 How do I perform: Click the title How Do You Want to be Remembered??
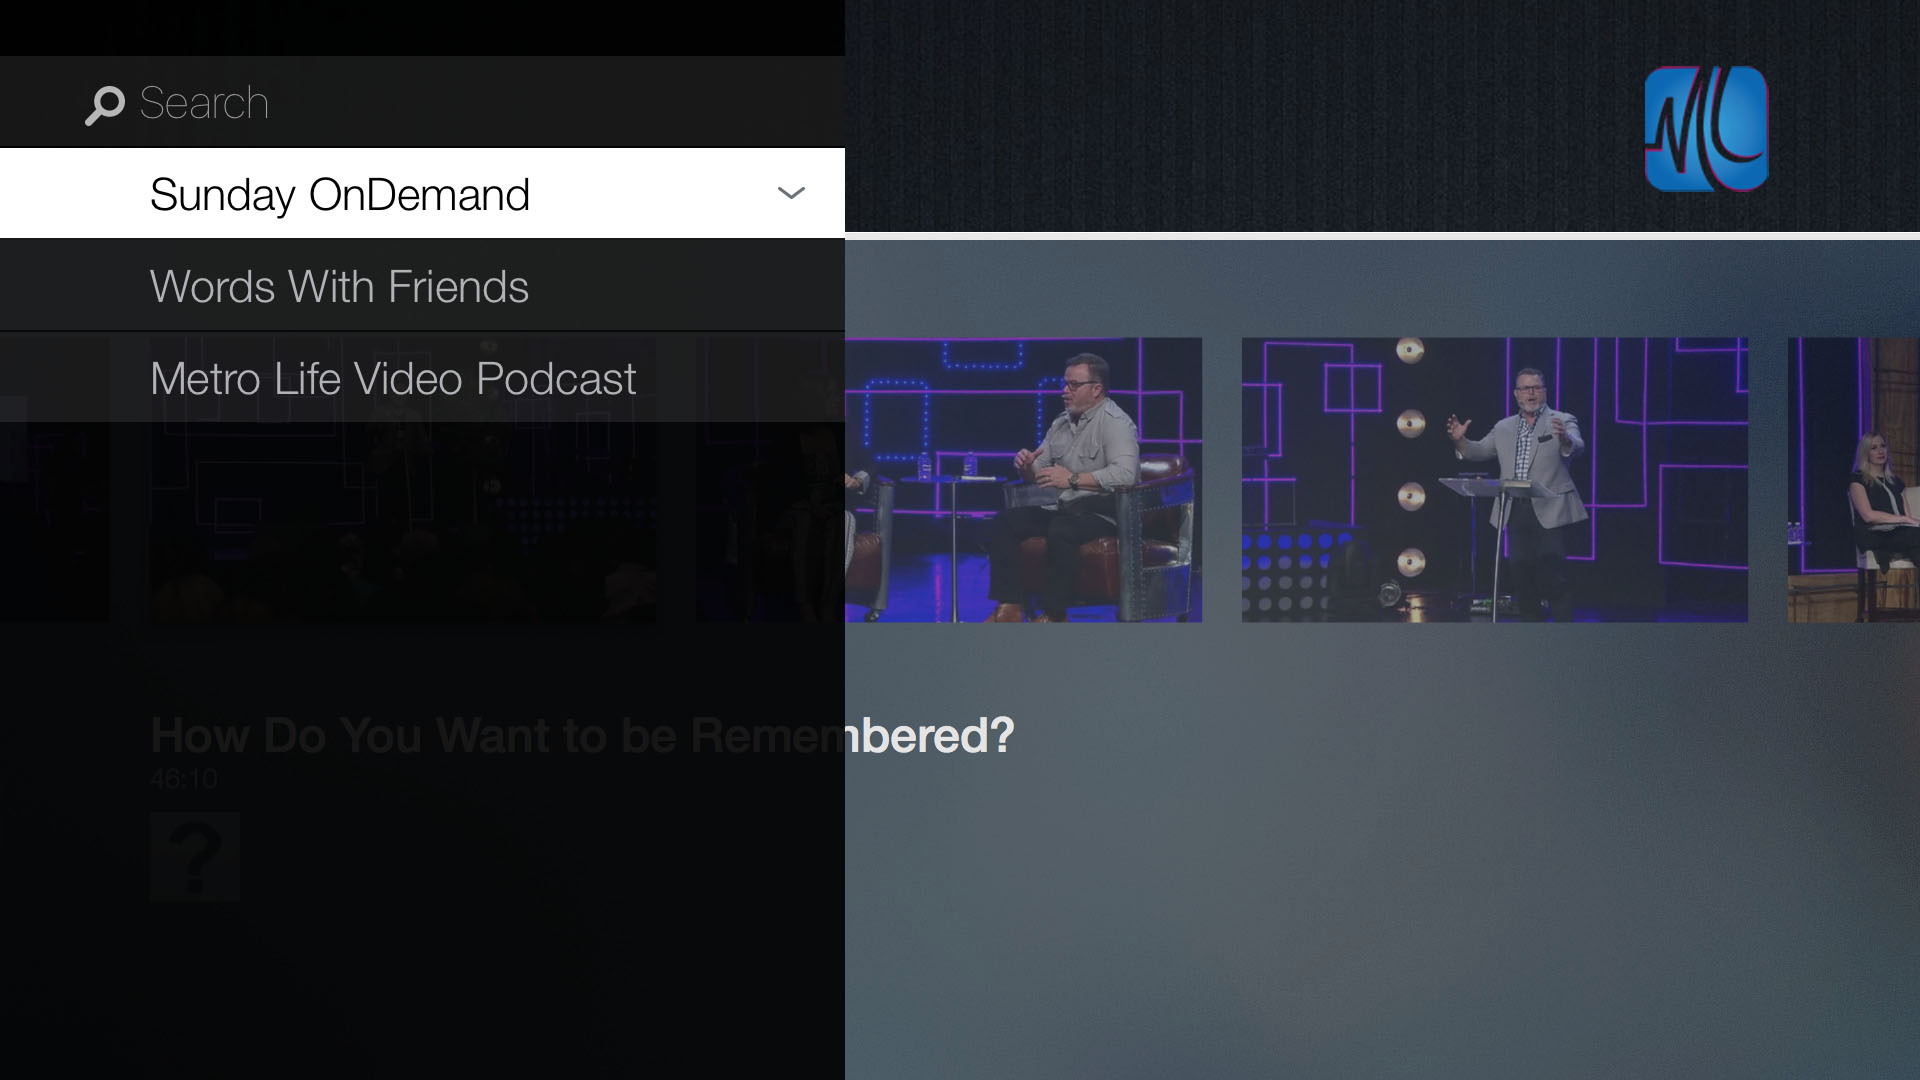click(582, 736)
